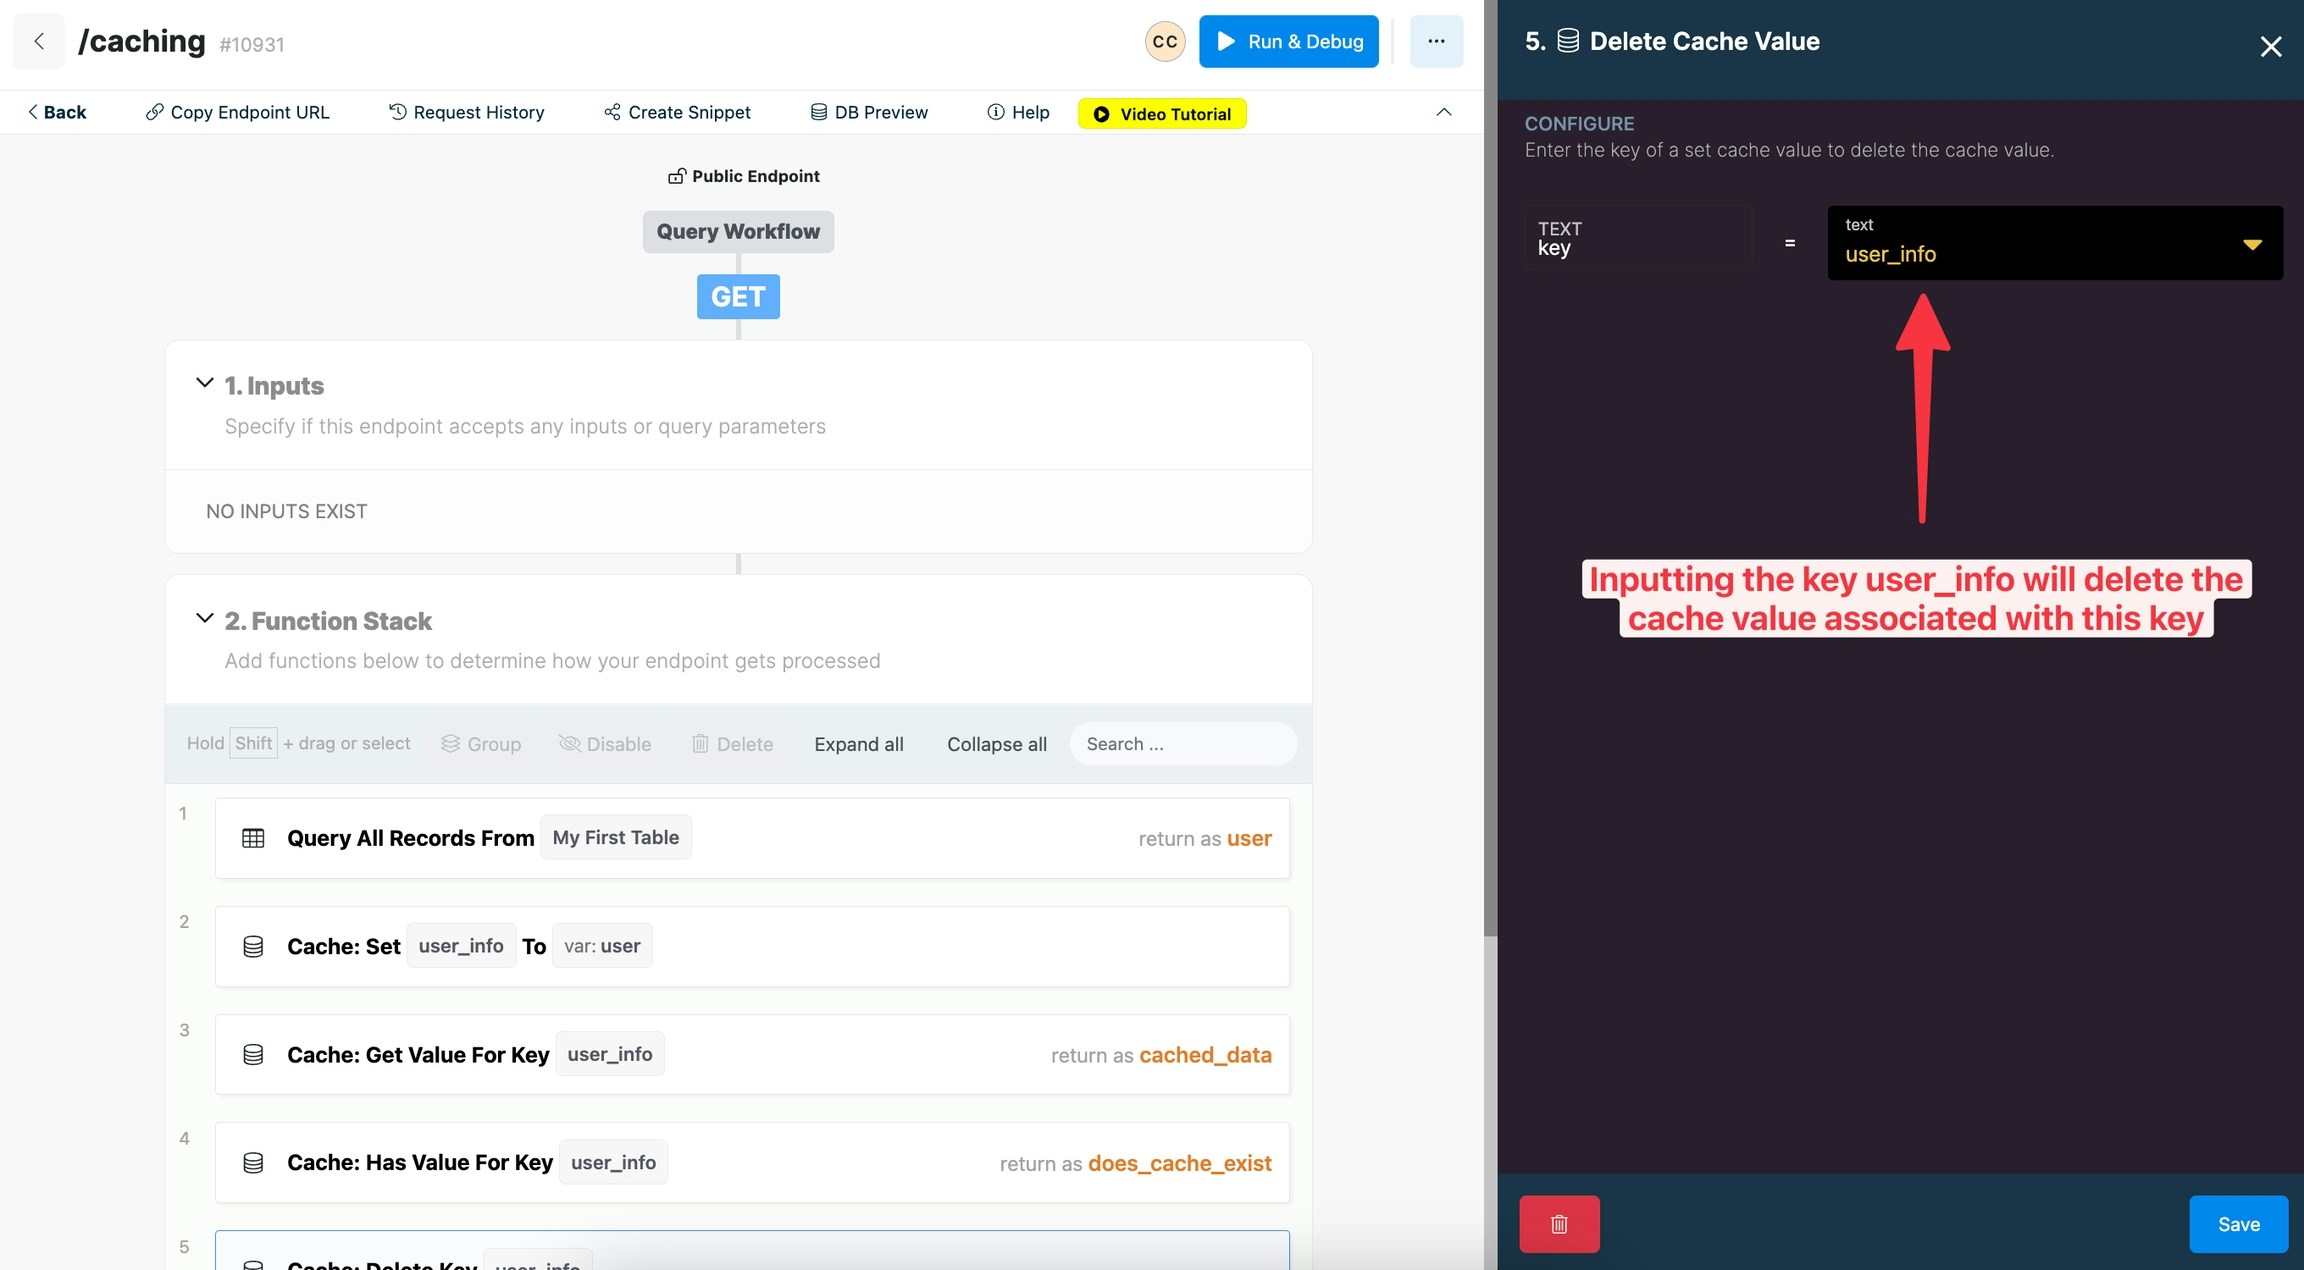Click the Disable step toggle in toolbar

605,744
